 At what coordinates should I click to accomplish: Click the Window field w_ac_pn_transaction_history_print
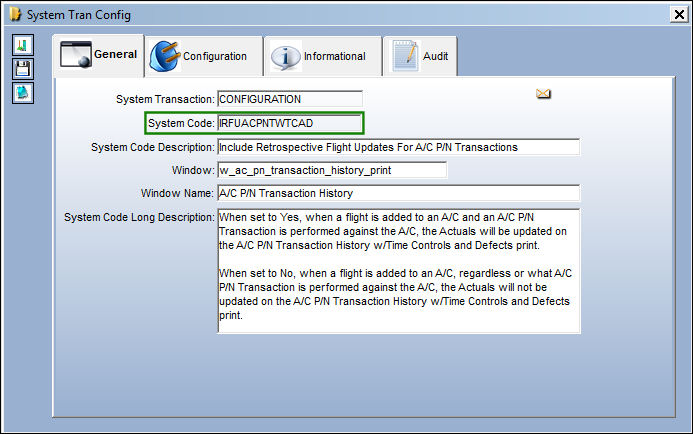pos(332,170)
